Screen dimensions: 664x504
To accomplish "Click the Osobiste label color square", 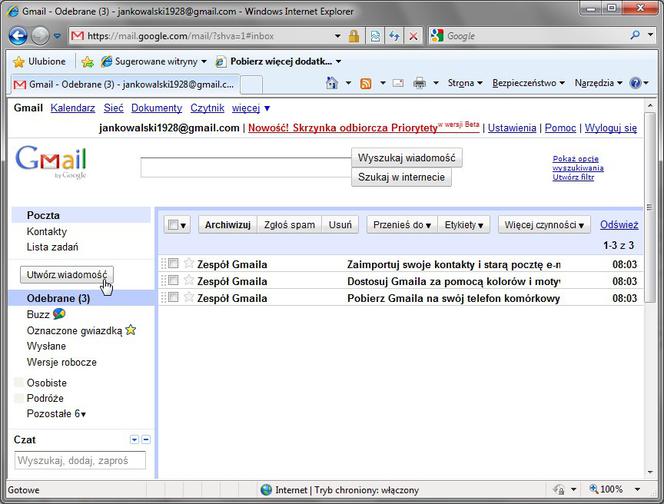I will [19, 382].
